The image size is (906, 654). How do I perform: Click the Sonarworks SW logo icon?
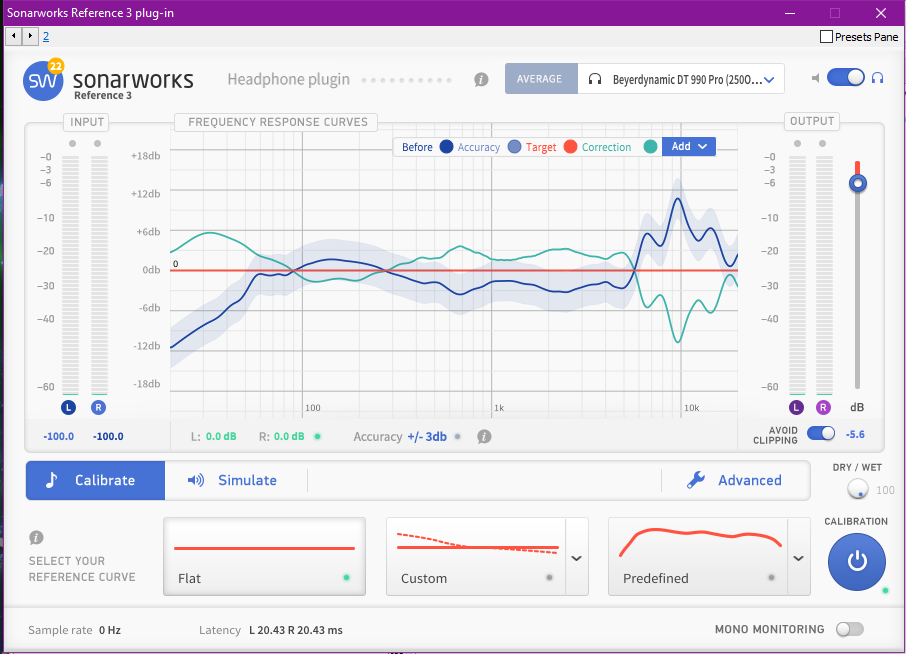point(43,81)
